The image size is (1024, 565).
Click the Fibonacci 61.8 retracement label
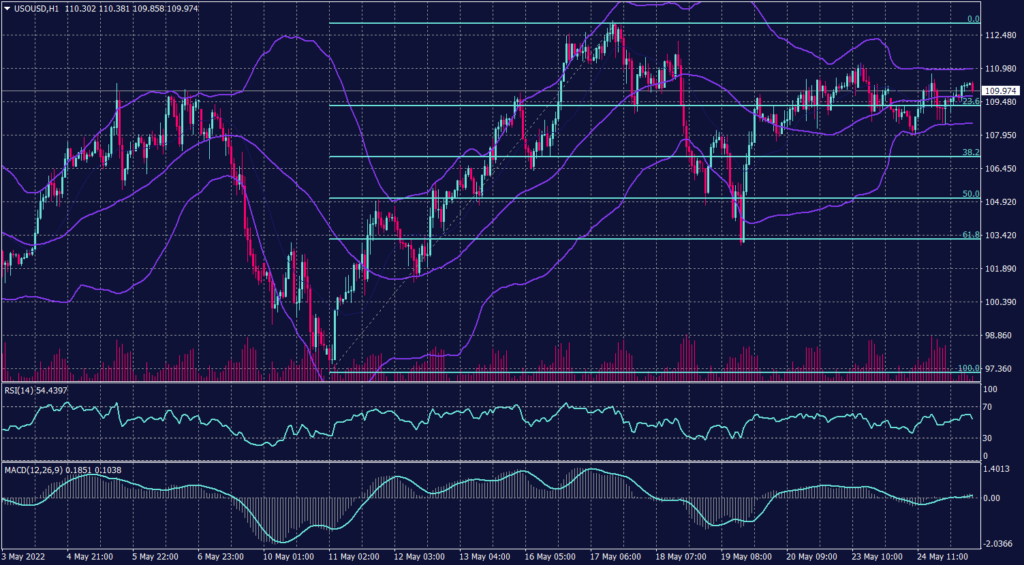969,235
